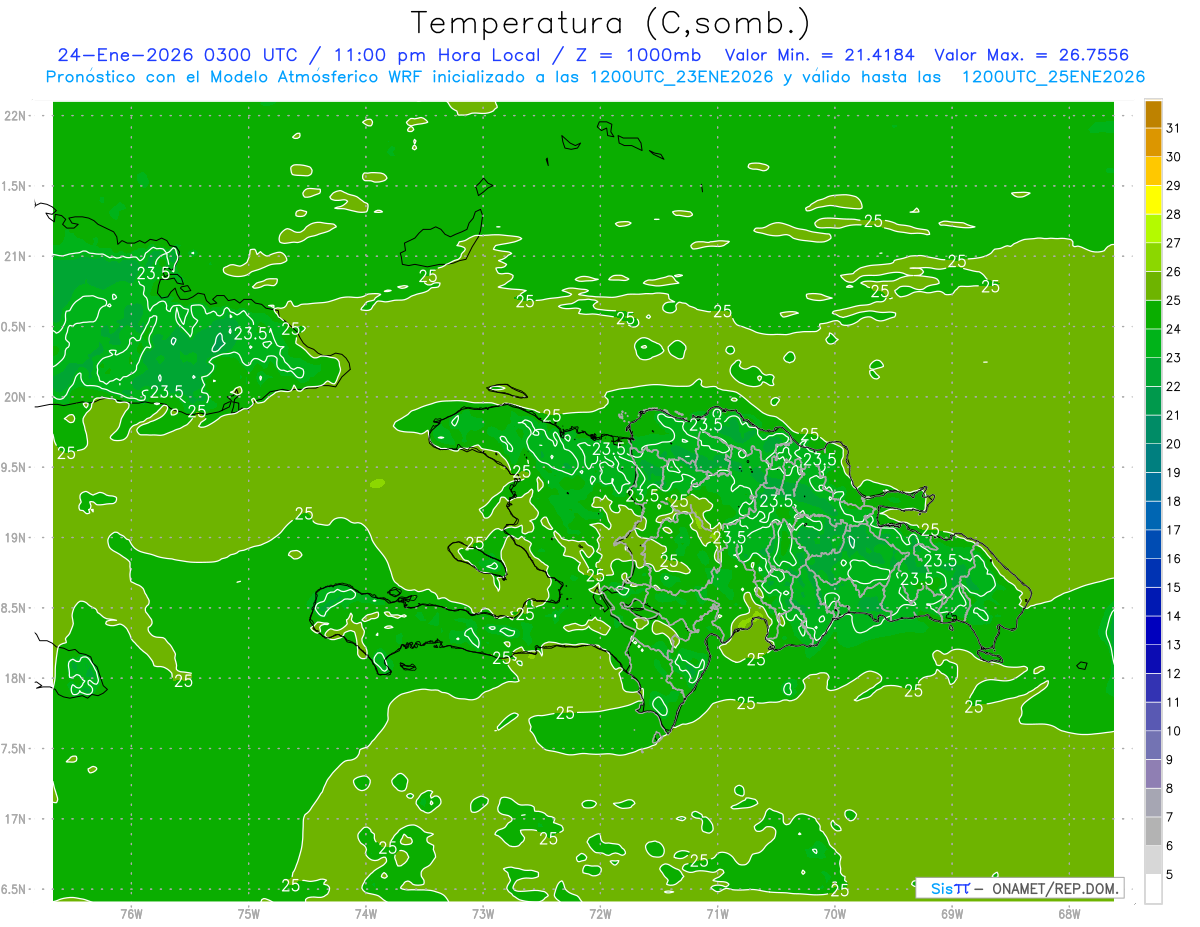
Task: Select 'Valor Min. = 21.4184' text
Action: coord(820,55)
